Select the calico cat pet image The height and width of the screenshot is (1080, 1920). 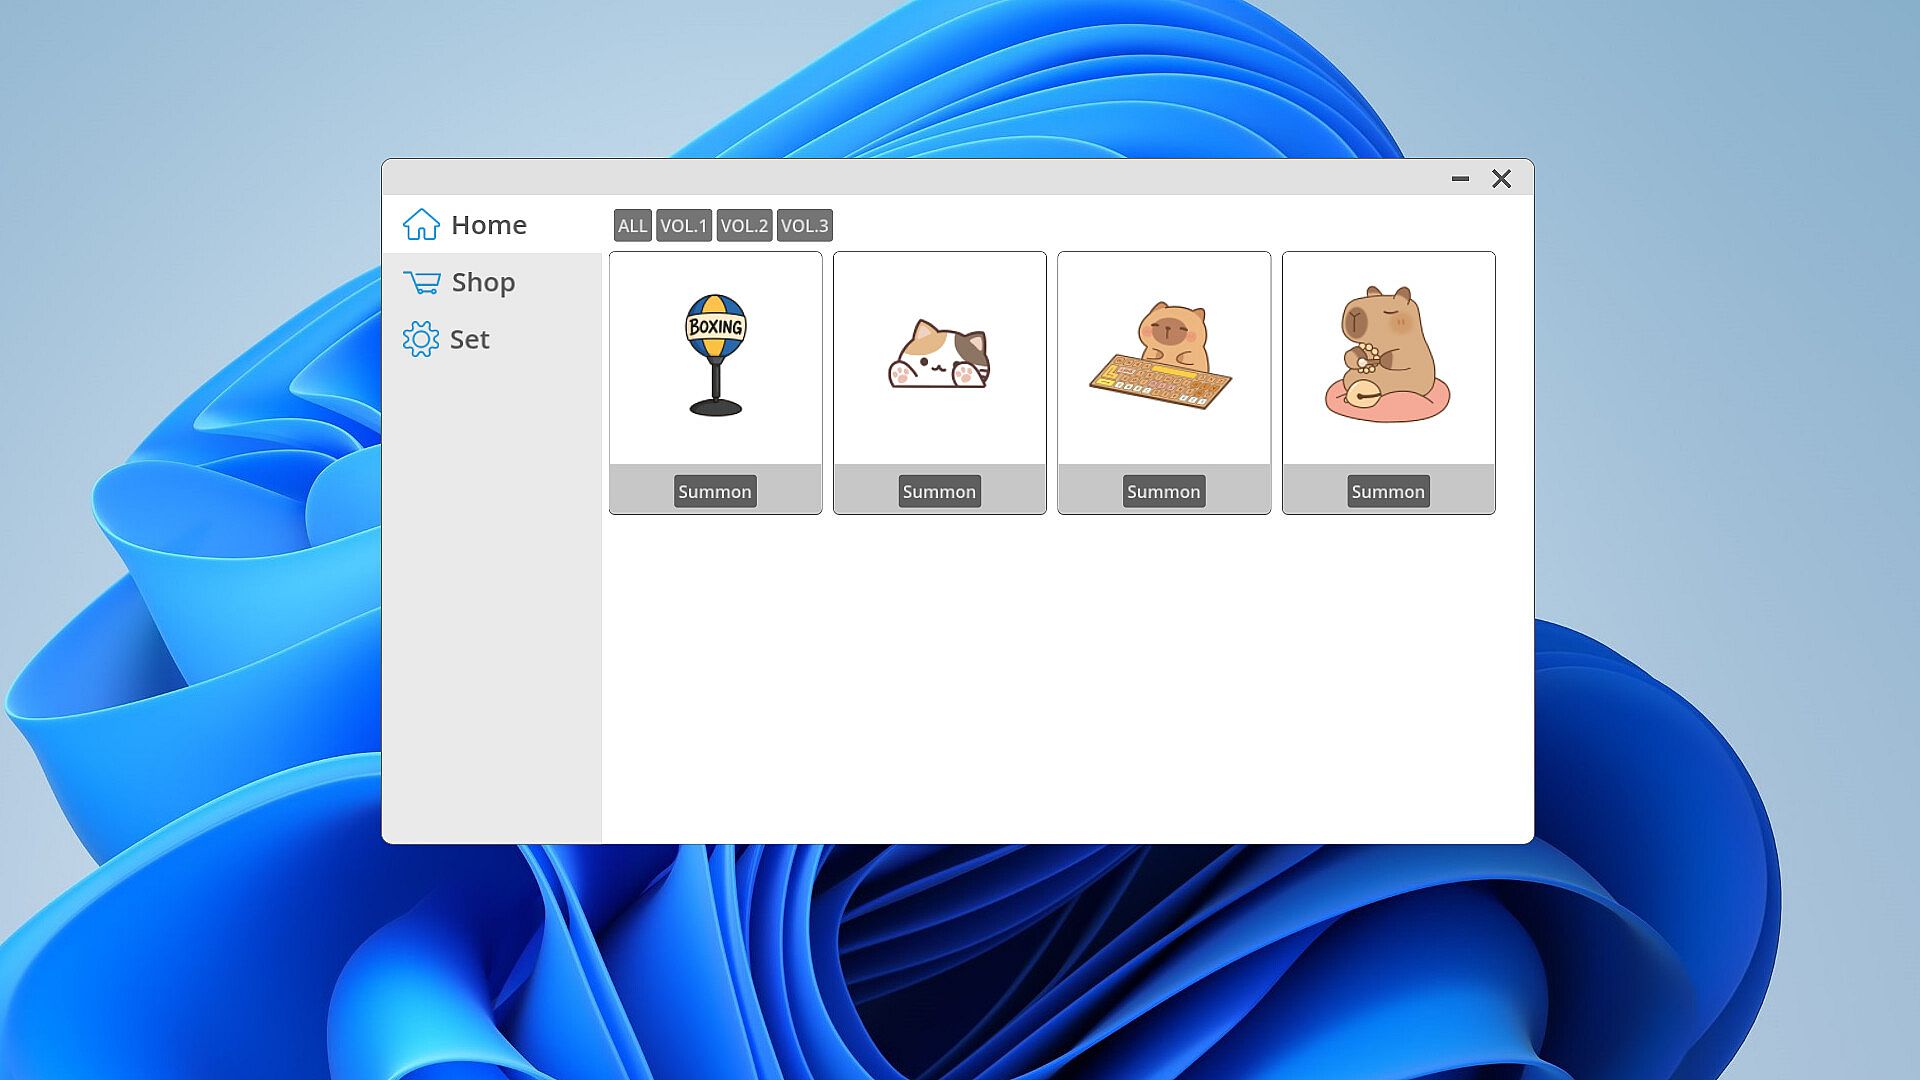pos(939,357)
